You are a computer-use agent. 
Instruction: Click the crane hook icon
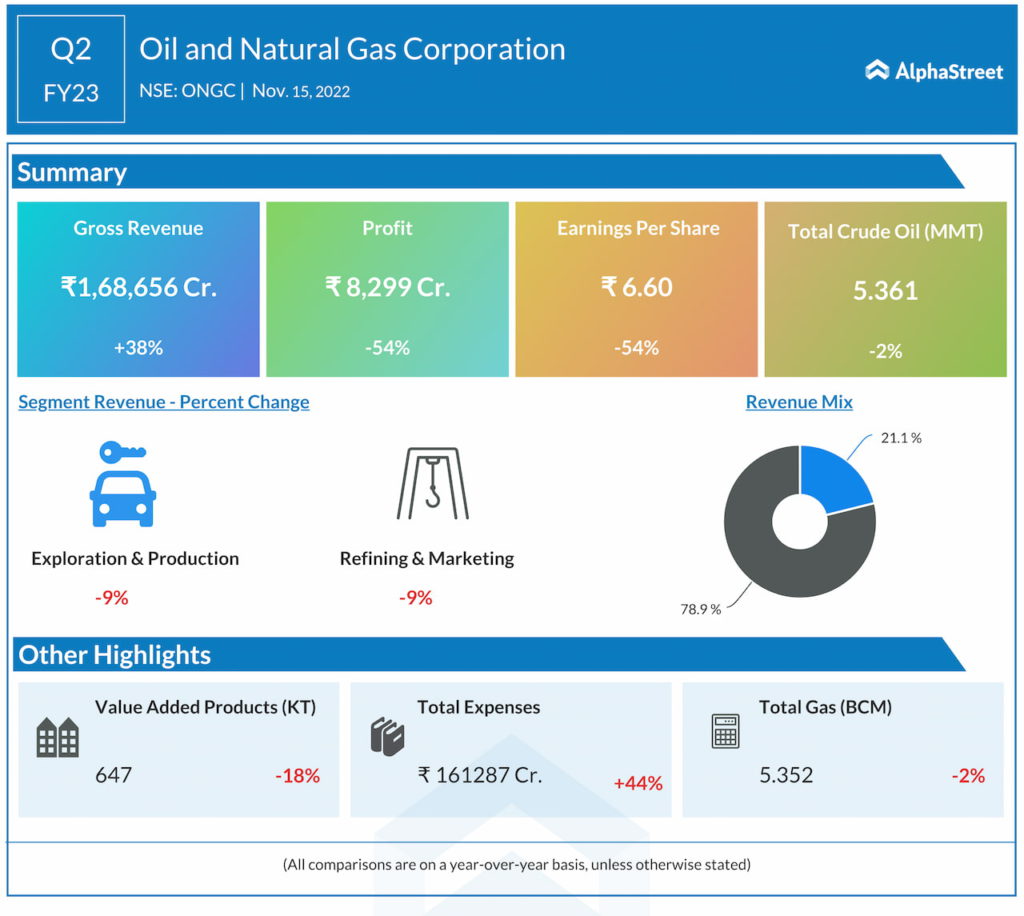point(432,484)
